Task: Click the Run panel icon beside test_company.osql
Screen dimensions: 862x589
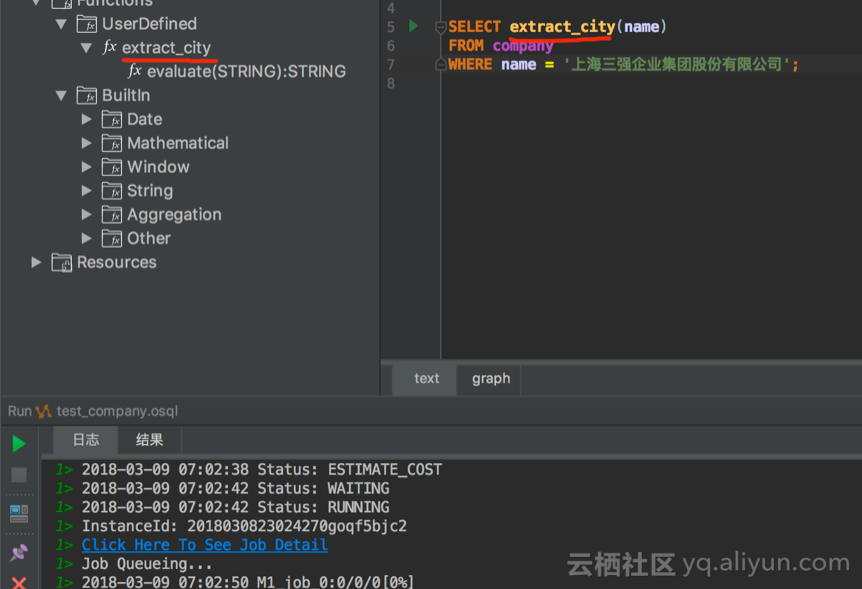Action: click(x=43, y=411)
